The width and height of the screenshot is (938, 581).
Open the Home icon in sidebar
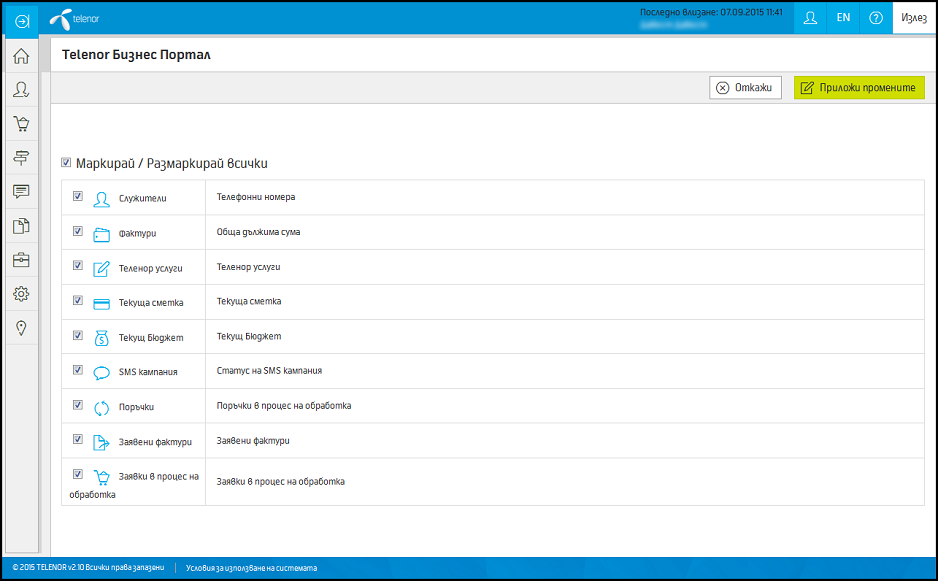tap(21, 56)
